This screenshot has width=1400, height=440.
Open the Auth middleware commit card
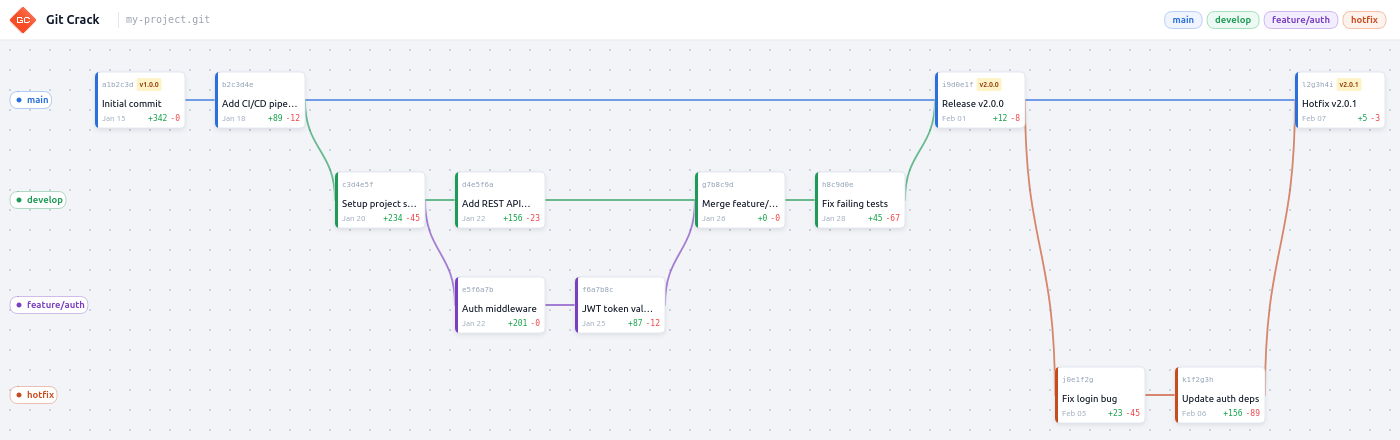click(500, 305)
